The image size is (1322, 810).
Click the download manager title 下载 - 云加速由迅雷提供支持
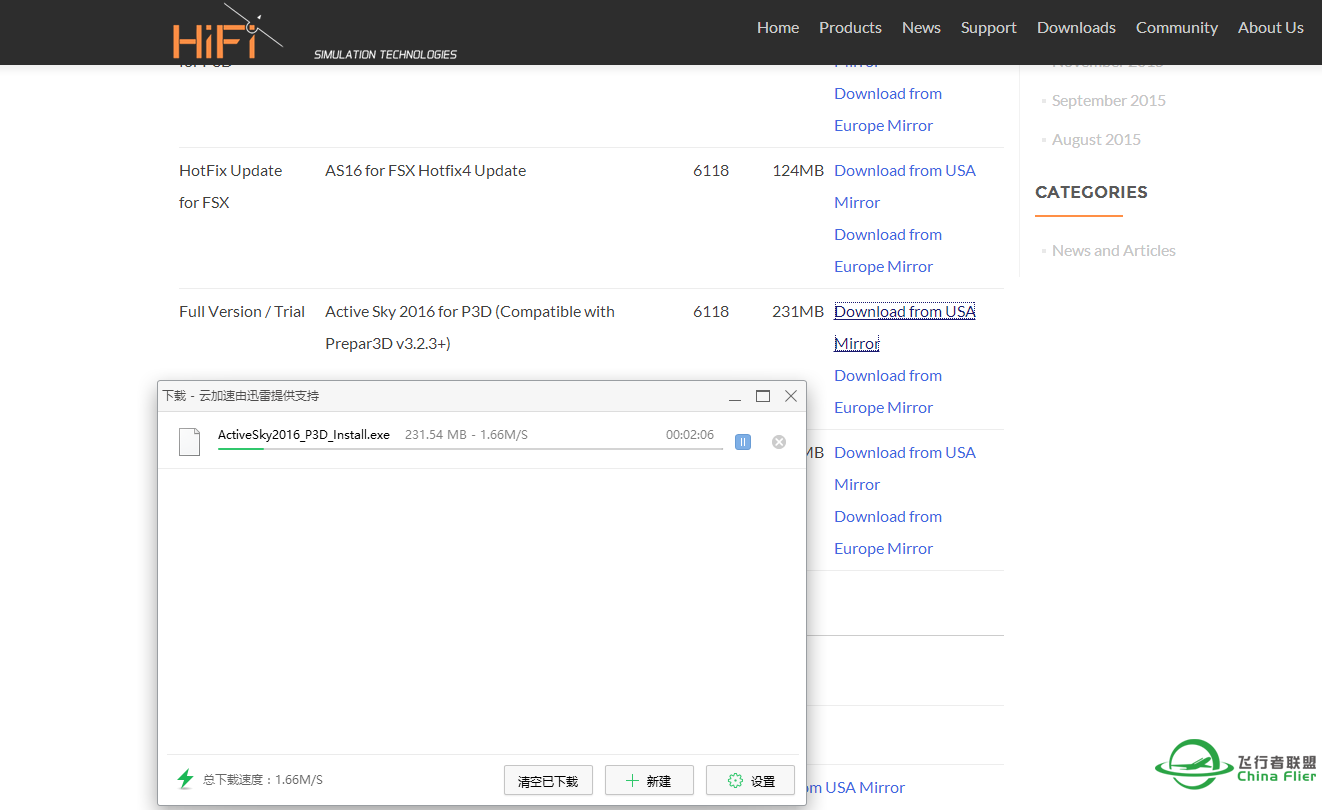click(x=241, y=396)
